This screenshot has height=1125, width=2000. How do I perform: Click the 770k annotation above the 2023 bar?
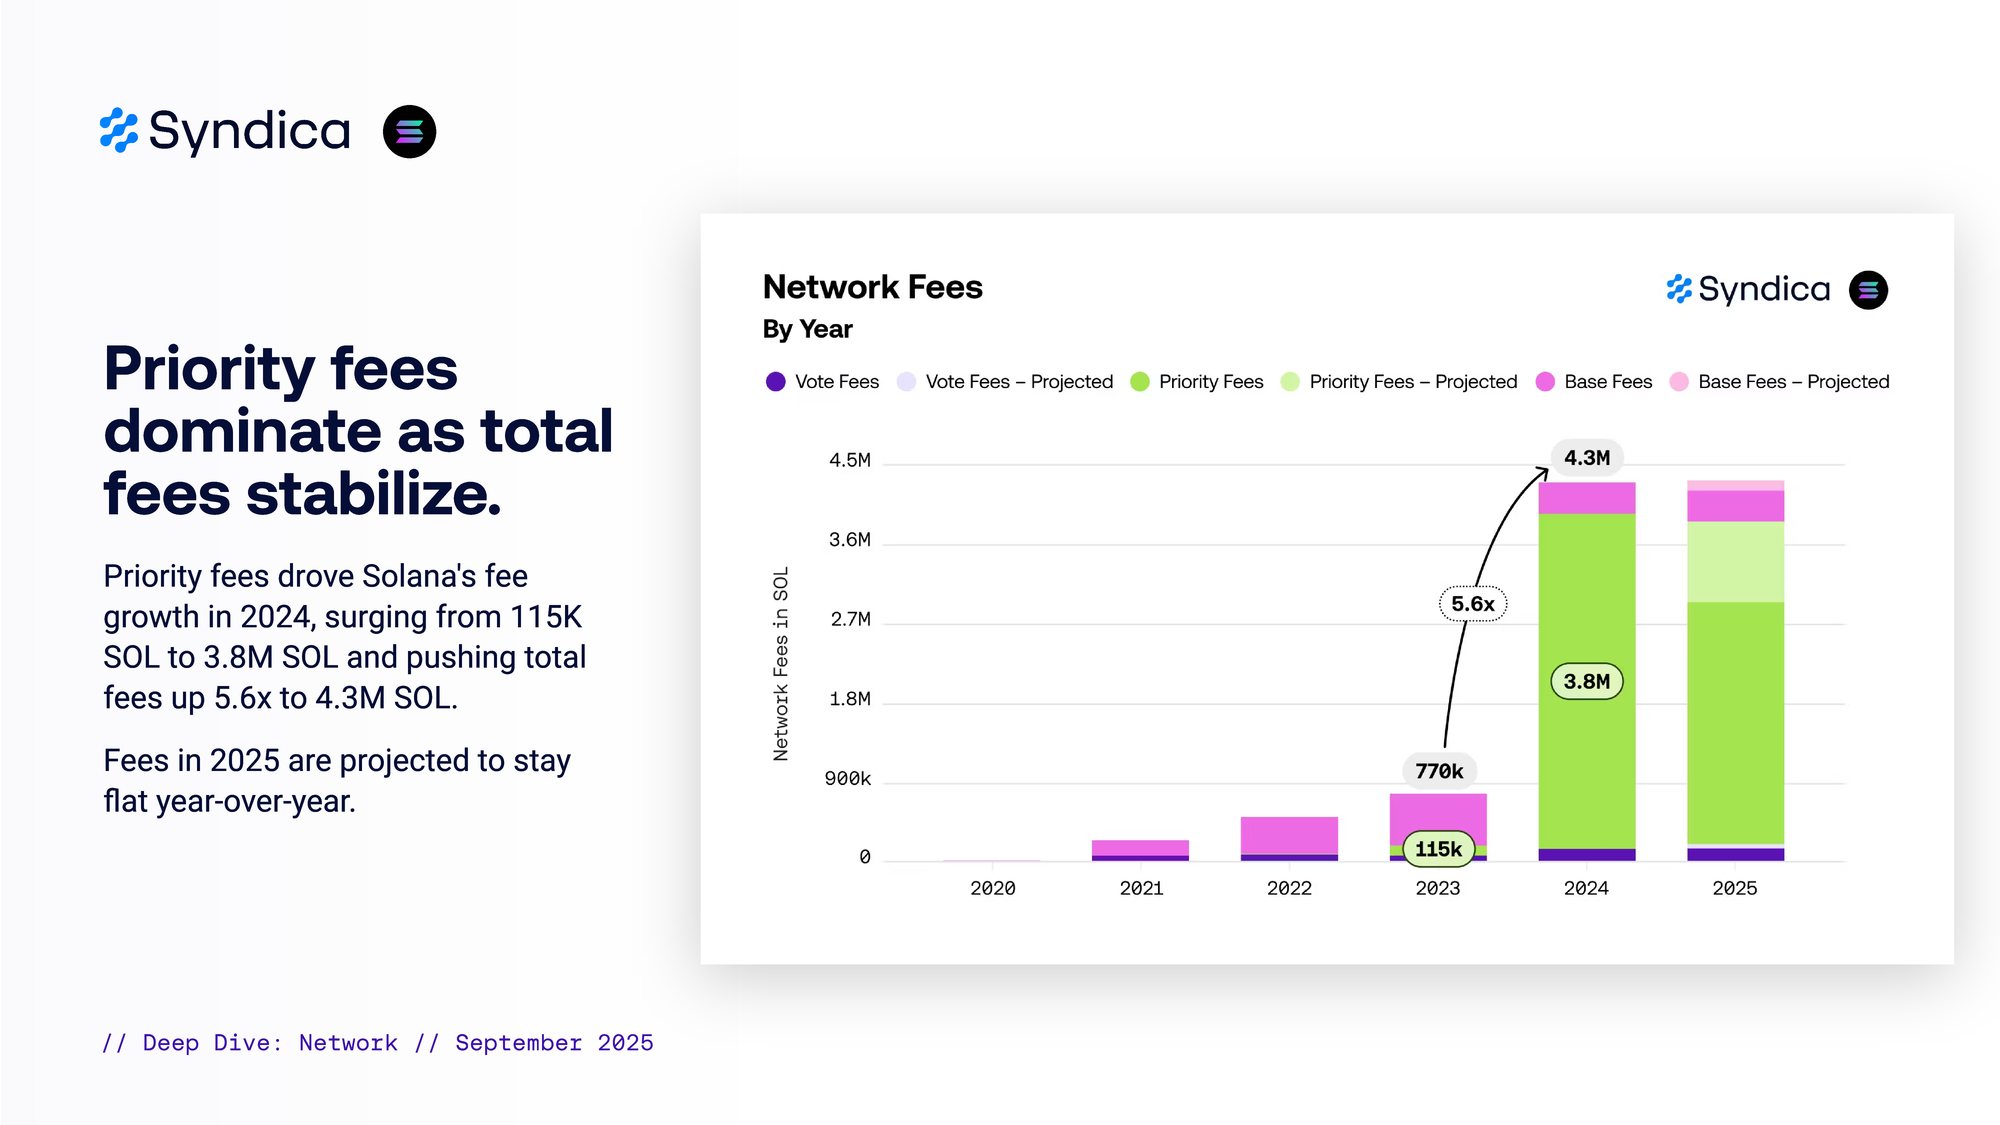(1439, 771)
